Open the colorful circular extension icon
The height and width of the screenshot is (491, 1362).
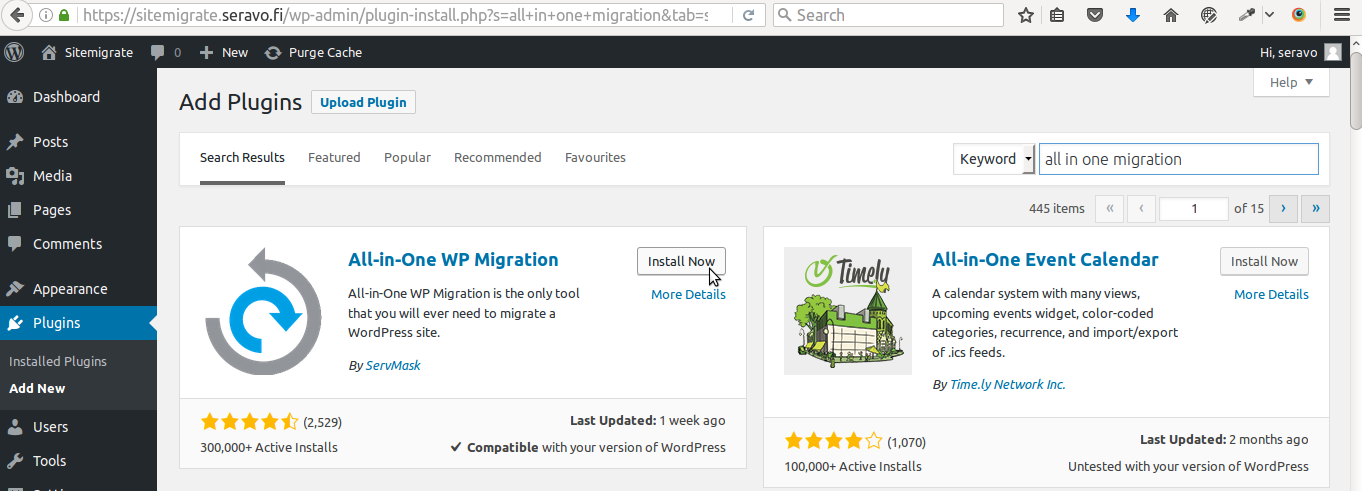[x=1299, y=15]
